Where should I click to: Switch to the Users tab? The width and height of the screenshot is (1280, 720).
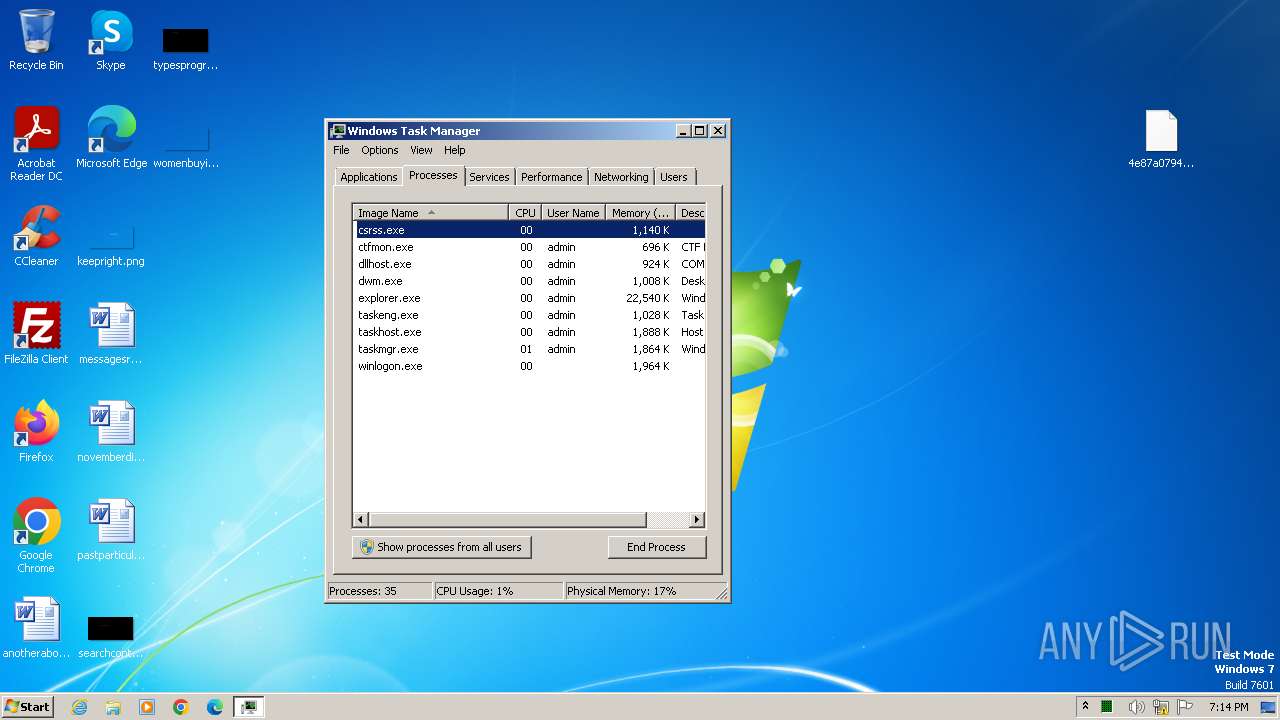click(673, 177)
